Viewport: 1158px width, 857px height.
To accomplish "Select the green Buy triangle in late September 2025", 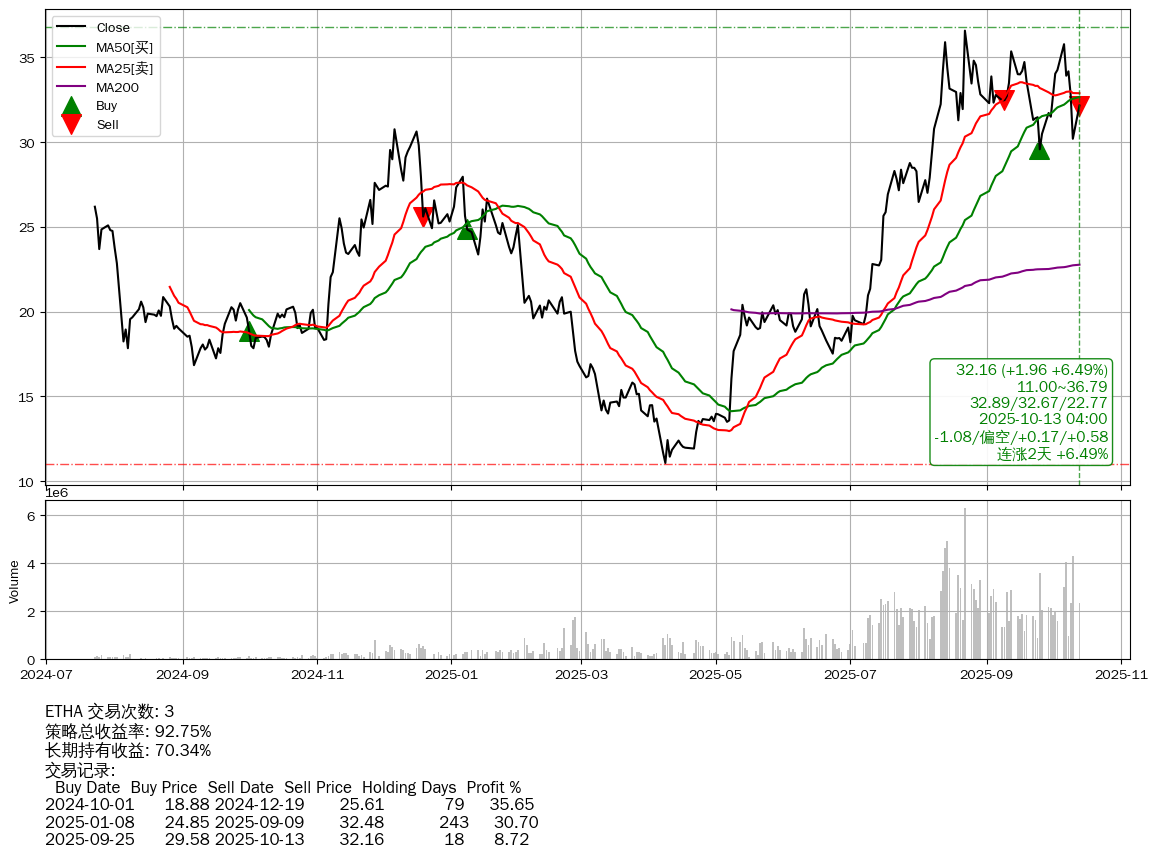I will coord(1040,150).
